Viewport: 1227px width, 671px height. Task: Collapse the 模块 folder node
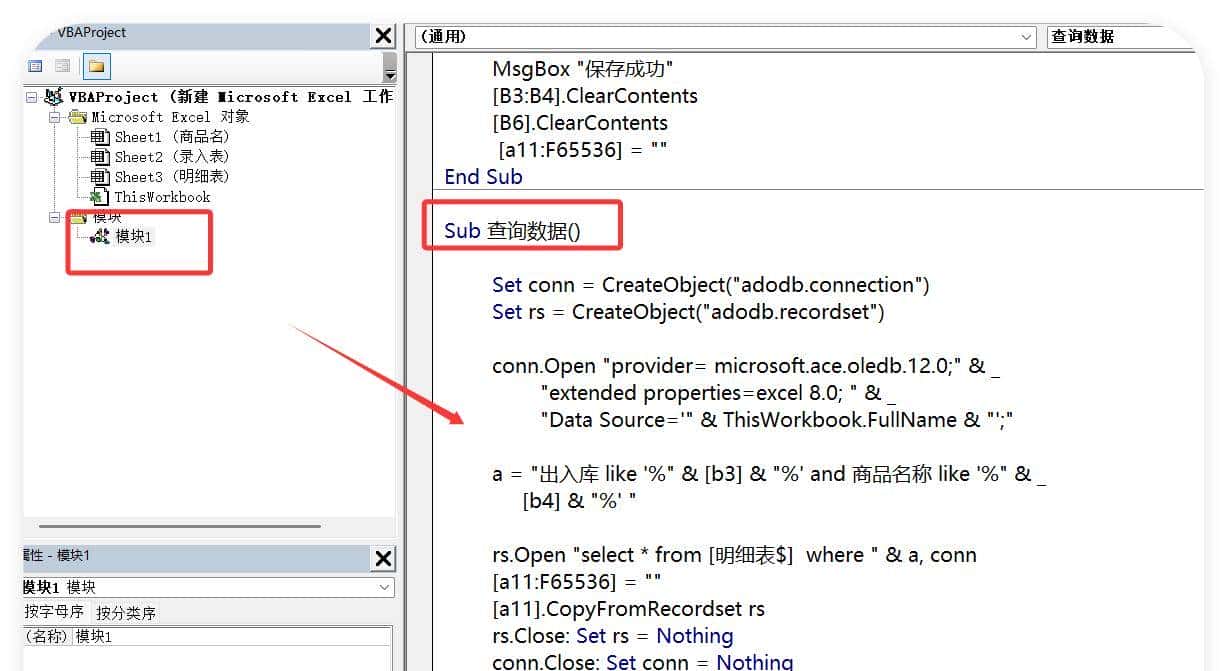coord(56,217)
